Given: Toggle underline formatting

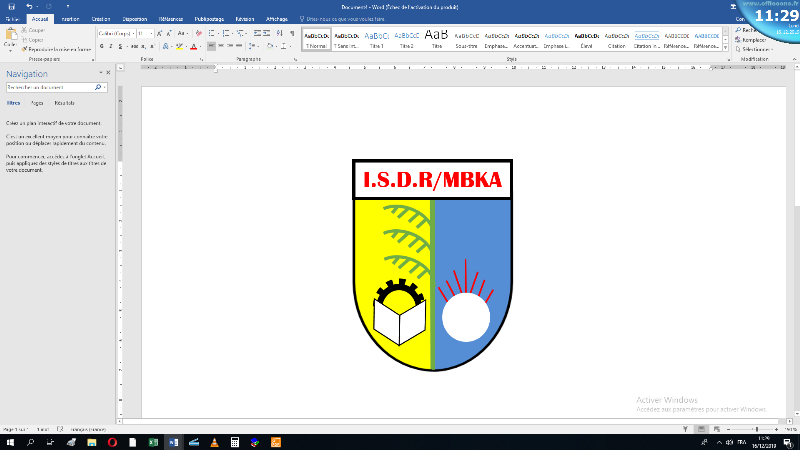Looking at the screenshot, I should [x=119, y=46].
